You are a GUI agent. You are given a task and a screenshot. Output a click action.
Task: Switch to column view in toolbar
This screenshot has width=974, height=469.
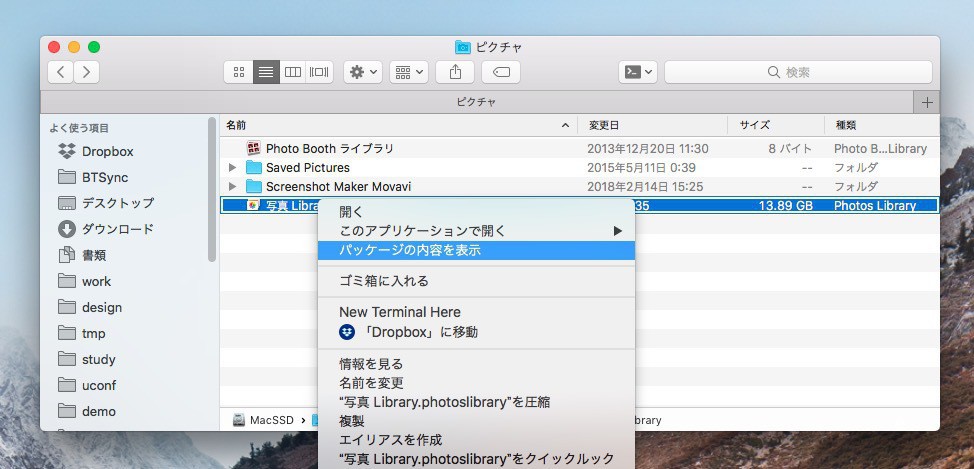[293, 72]
